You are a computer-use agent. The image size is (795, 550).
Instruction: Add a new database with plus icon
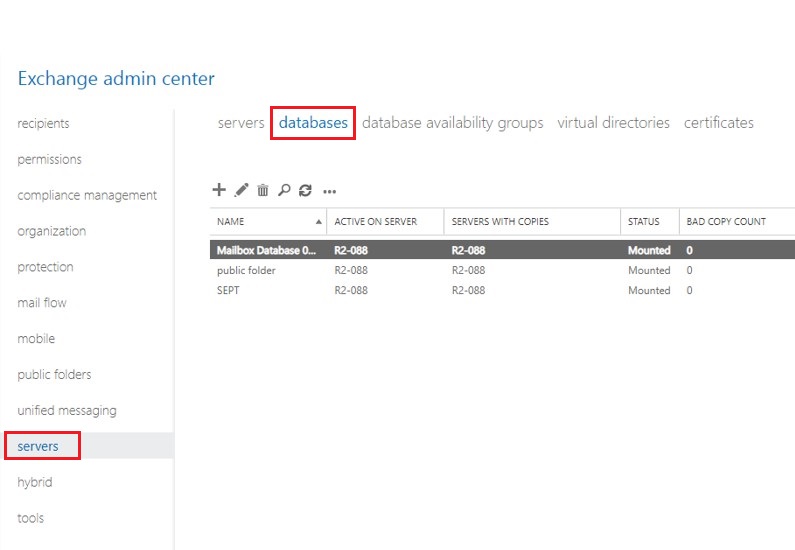point(219,190)
